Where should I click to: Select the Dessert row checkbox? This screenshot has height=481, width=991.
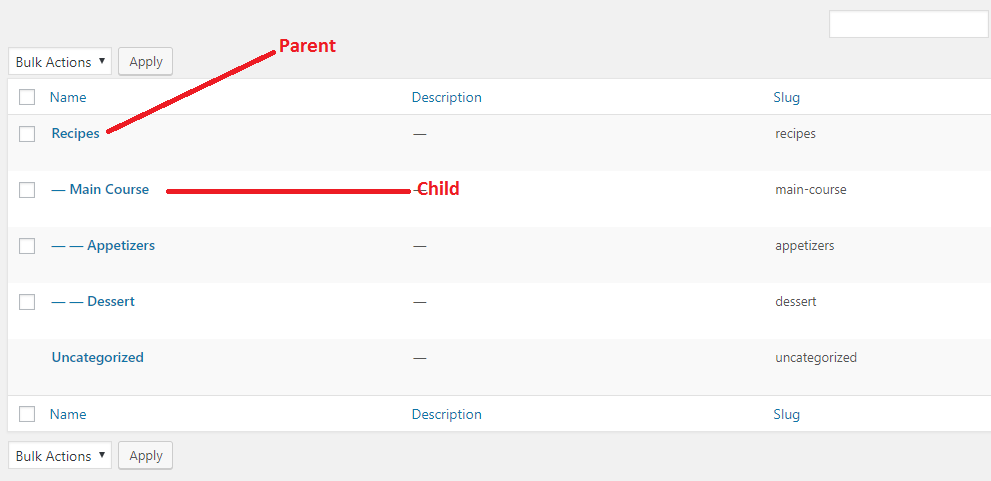[x=27, y=301]
